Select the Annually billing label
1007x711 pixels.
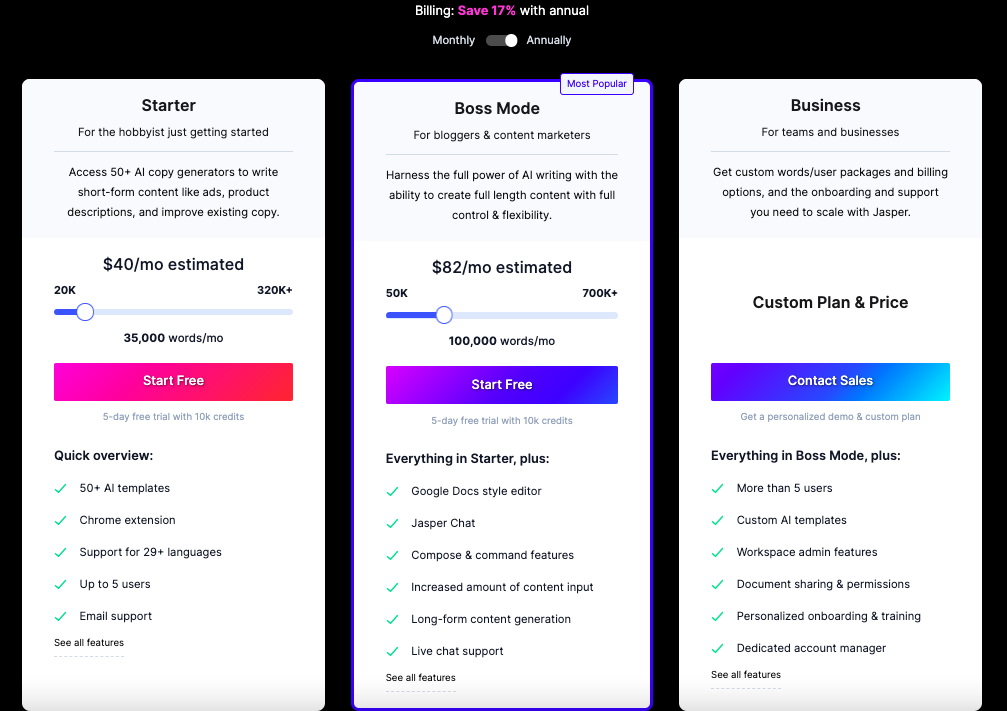(x=548, y=40)
